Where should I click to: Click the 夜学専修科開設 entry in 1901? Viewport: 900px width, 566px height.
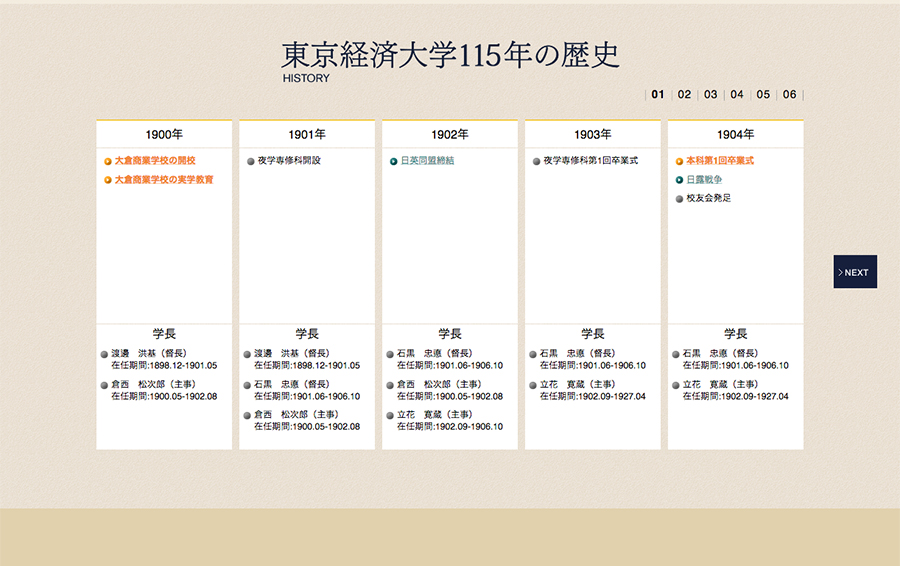(x=289, y=161)
